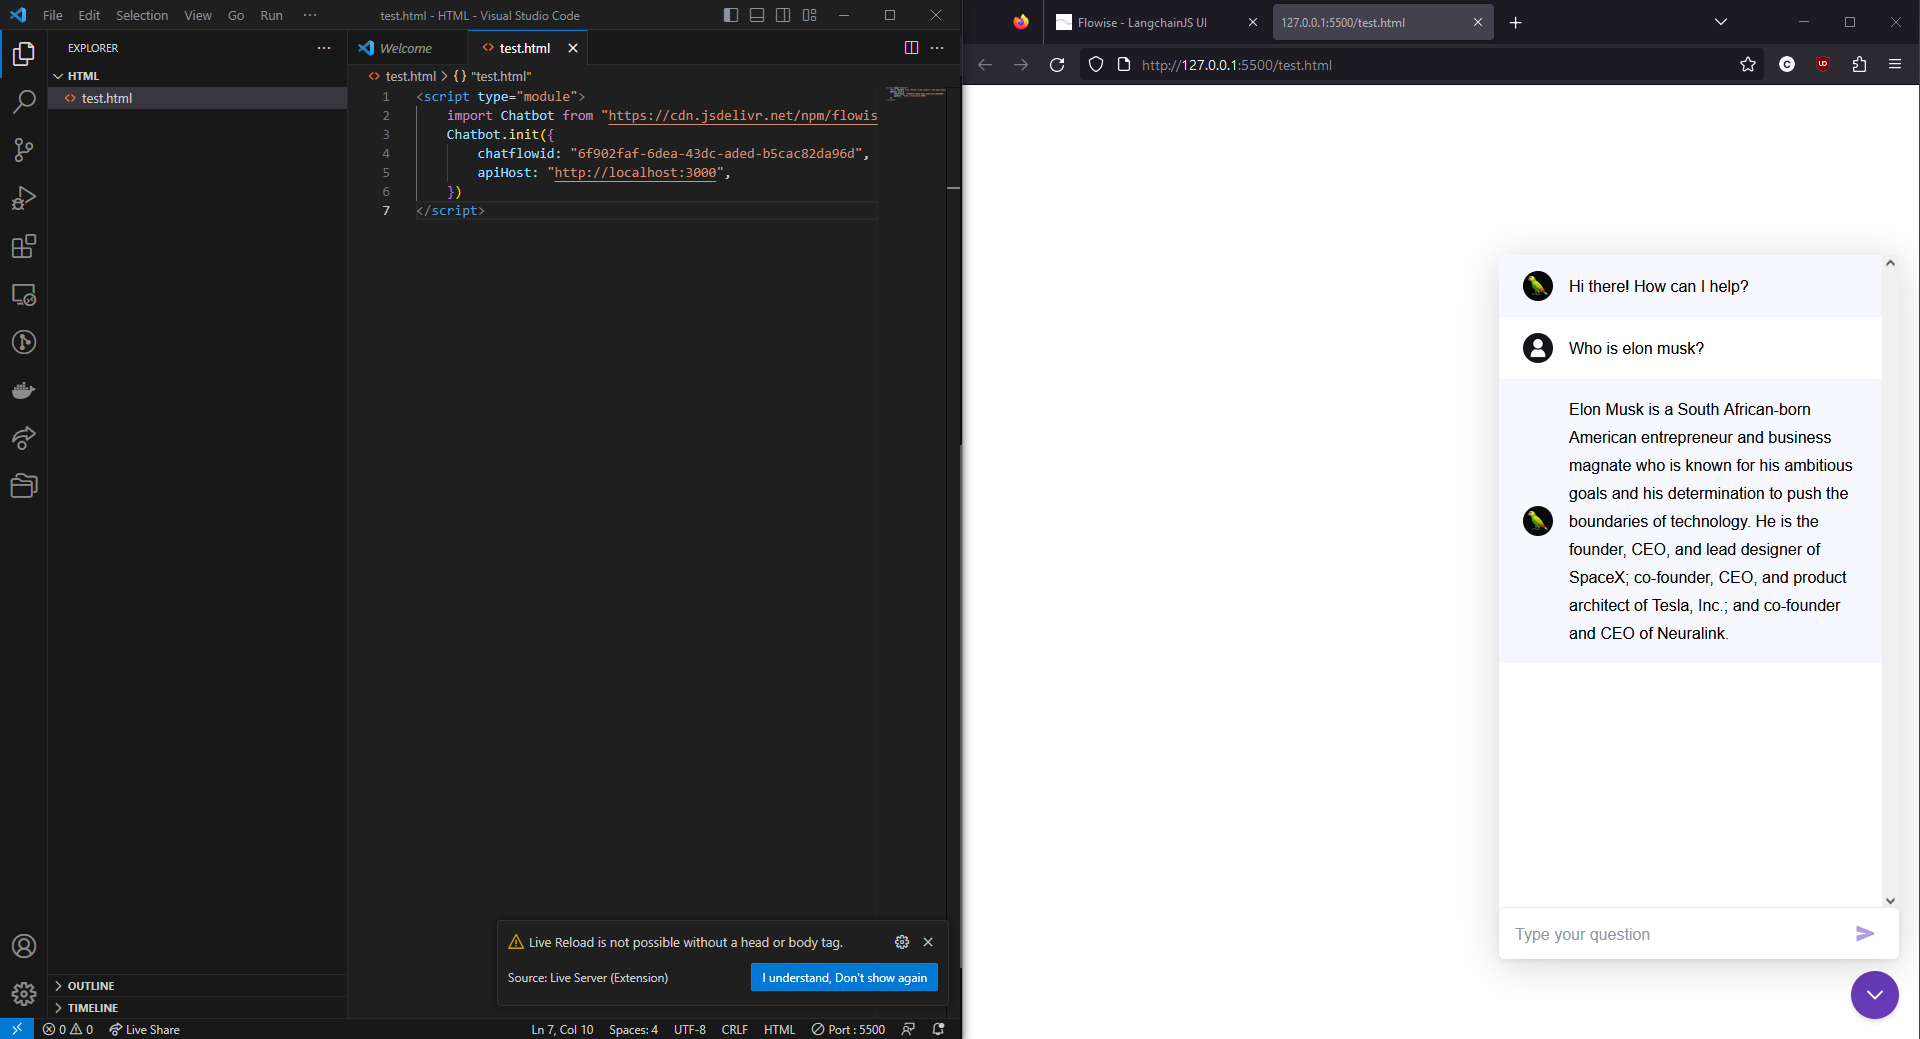Open the editor More Actions ellipsis
The width and height of the screenshot is (1920, 1039).
click(937, 48)
